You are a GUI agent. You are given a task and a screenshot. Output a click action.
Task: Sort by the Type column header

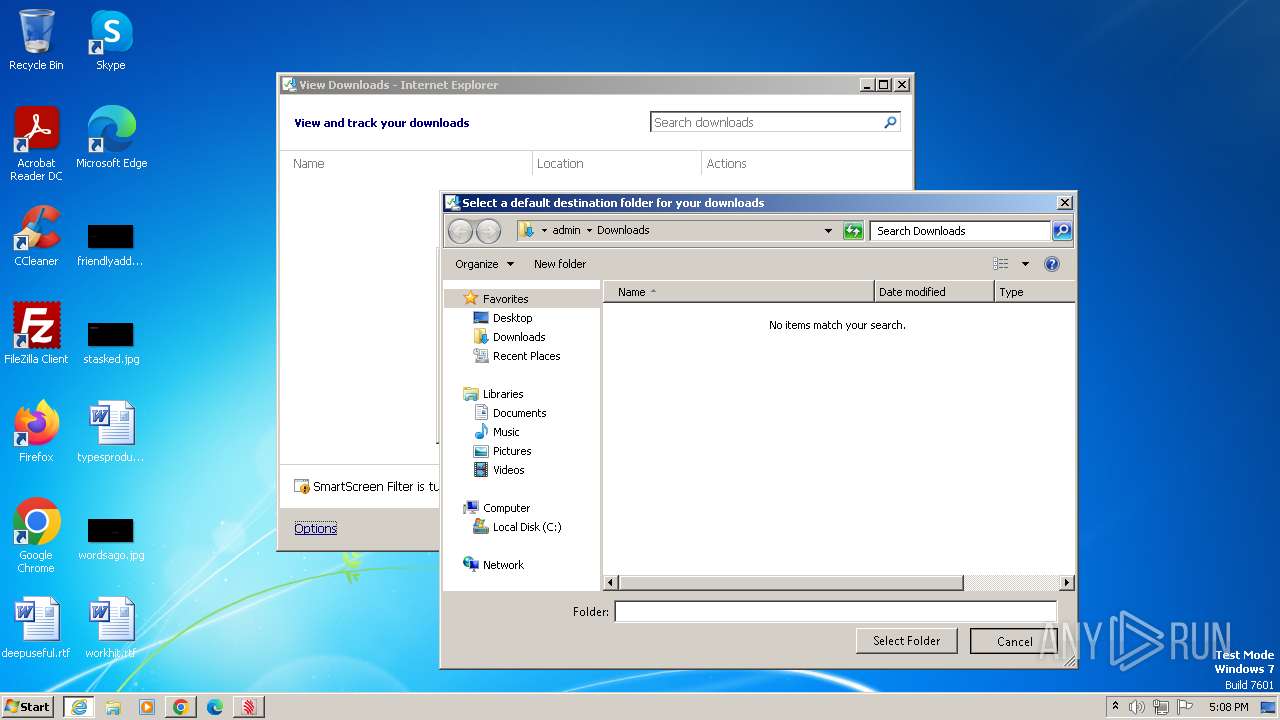tap(1035, 292)
